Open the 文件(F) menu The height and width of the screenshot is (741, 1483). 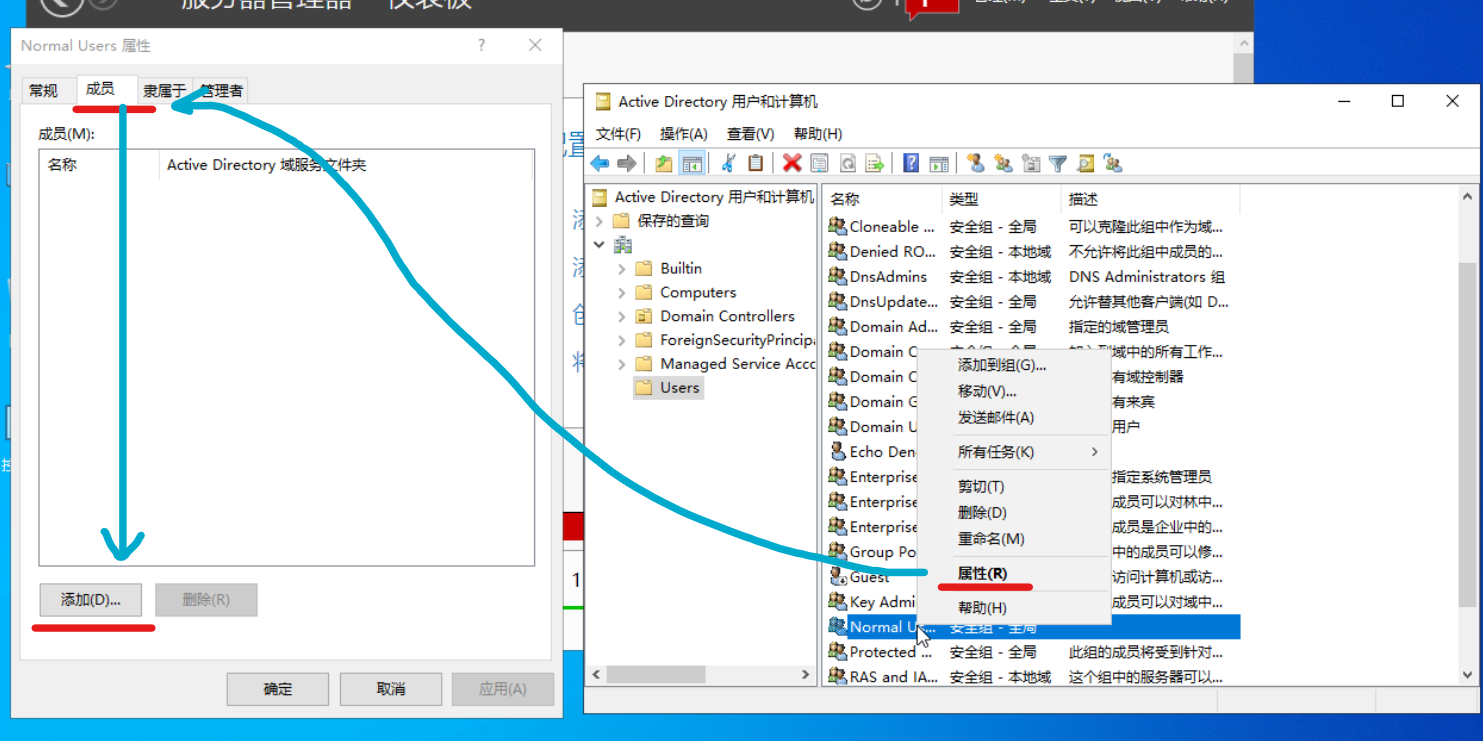(x=618, y=134)
